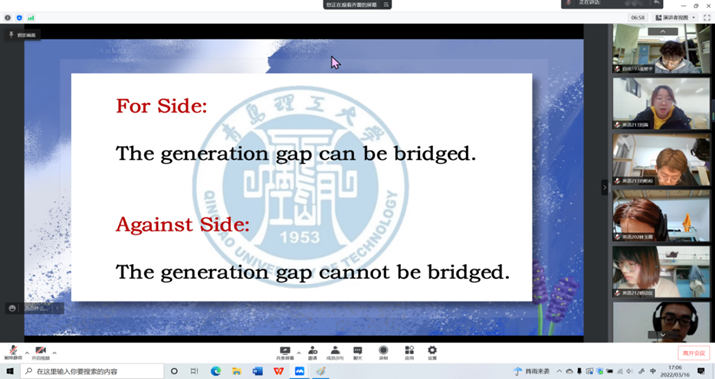The height and width of the screenshot is (379, 715).
Task: Expand the video options arrow beside camera
Action: (x=54, y=353)
